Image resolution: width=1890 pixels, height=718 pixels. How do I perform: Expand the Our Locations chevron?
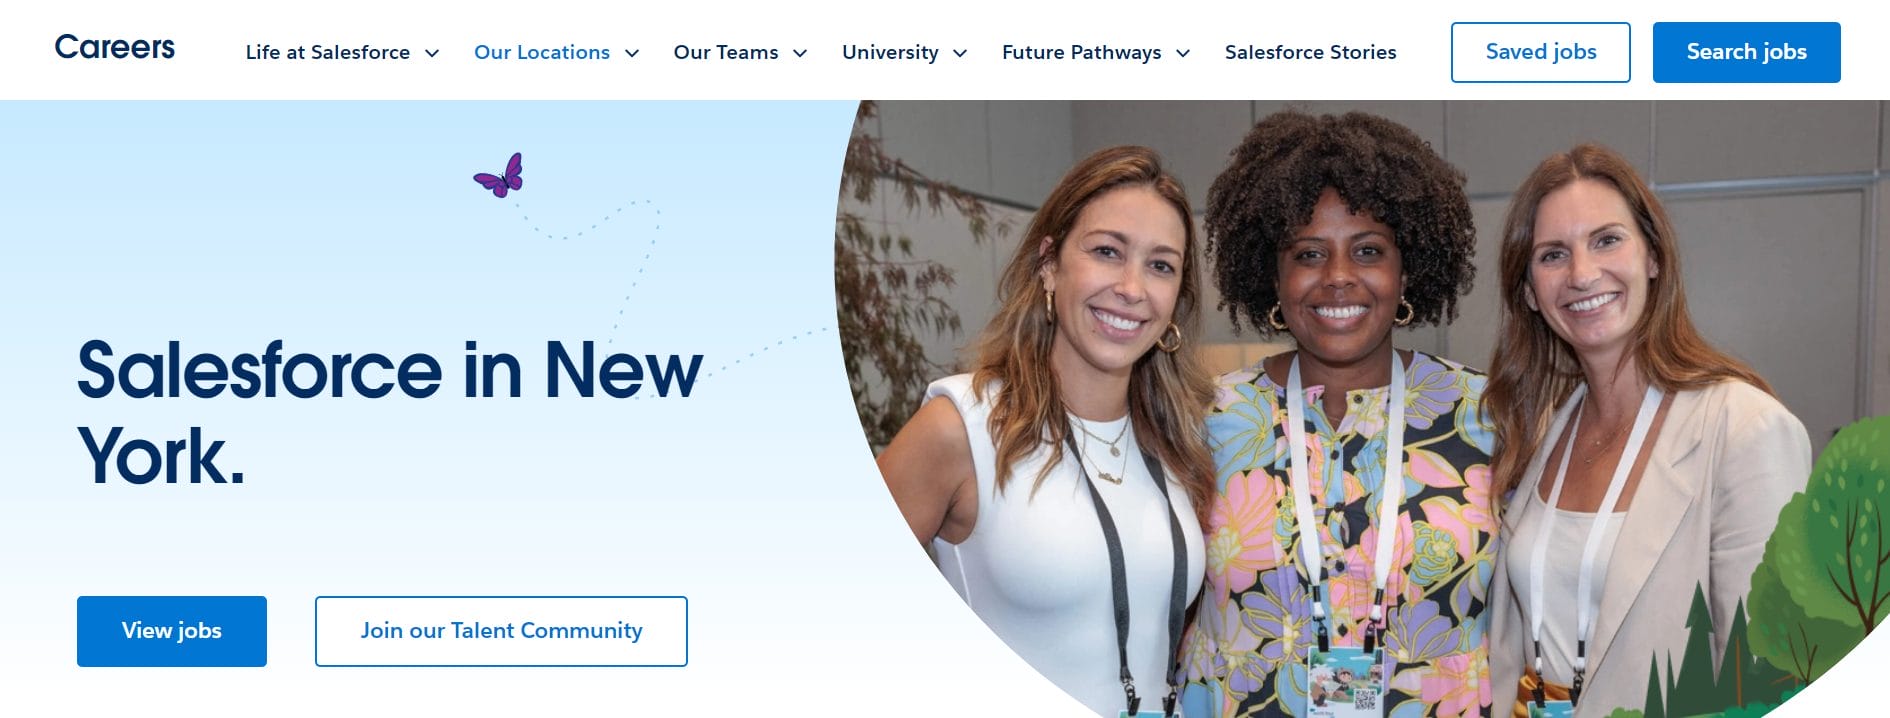[x=632, y=53]
